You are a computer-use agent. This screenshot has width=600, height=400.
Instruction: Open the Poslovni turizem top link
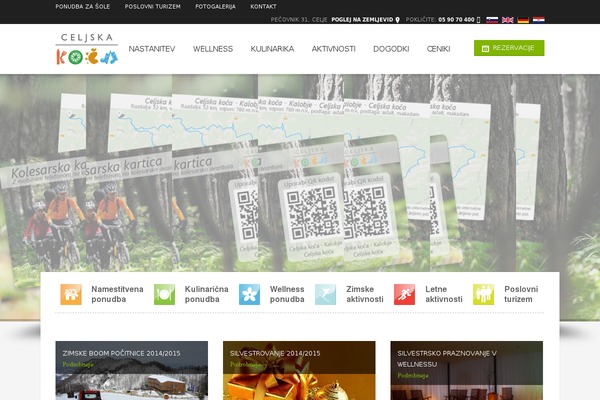152,7
